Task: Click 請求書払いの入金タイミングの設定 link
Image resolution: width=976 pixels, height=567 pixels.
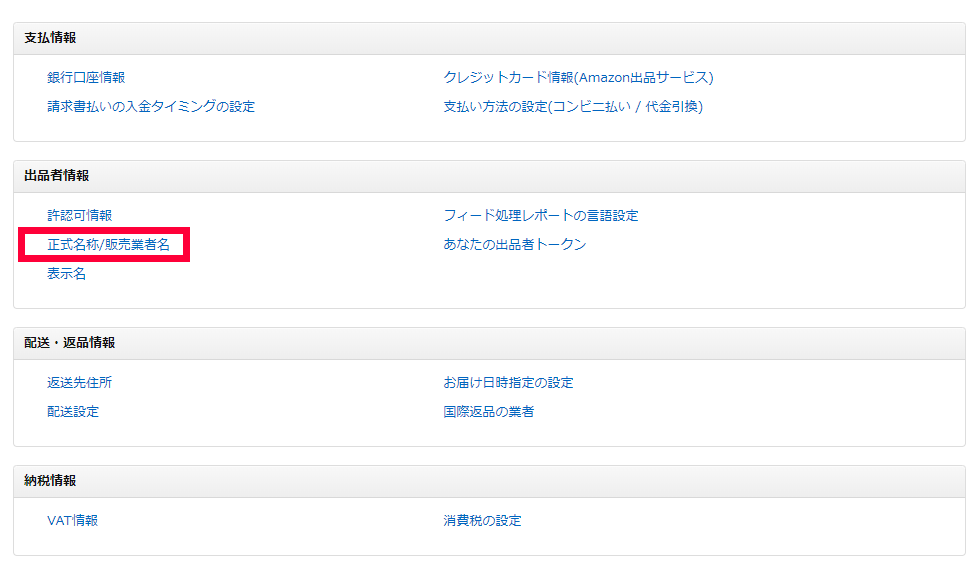Action: pos(151,106)
